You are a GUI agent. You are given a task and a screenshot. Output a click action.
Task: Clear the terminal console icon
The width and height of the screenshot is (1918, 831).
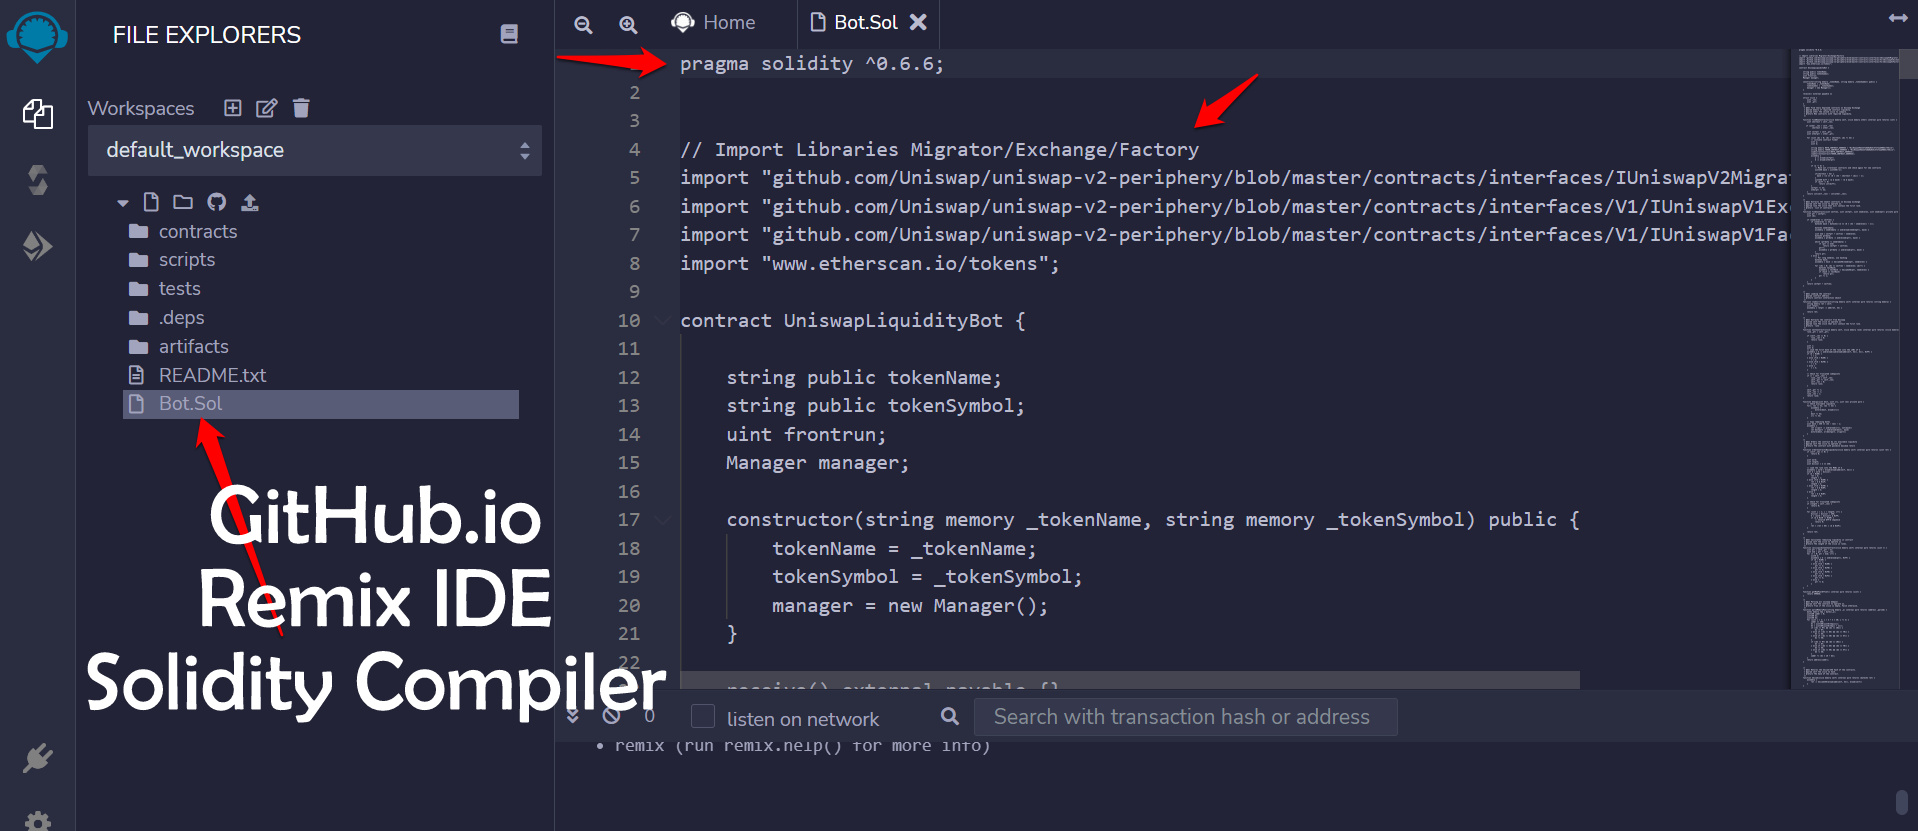[x=612, y=716]
